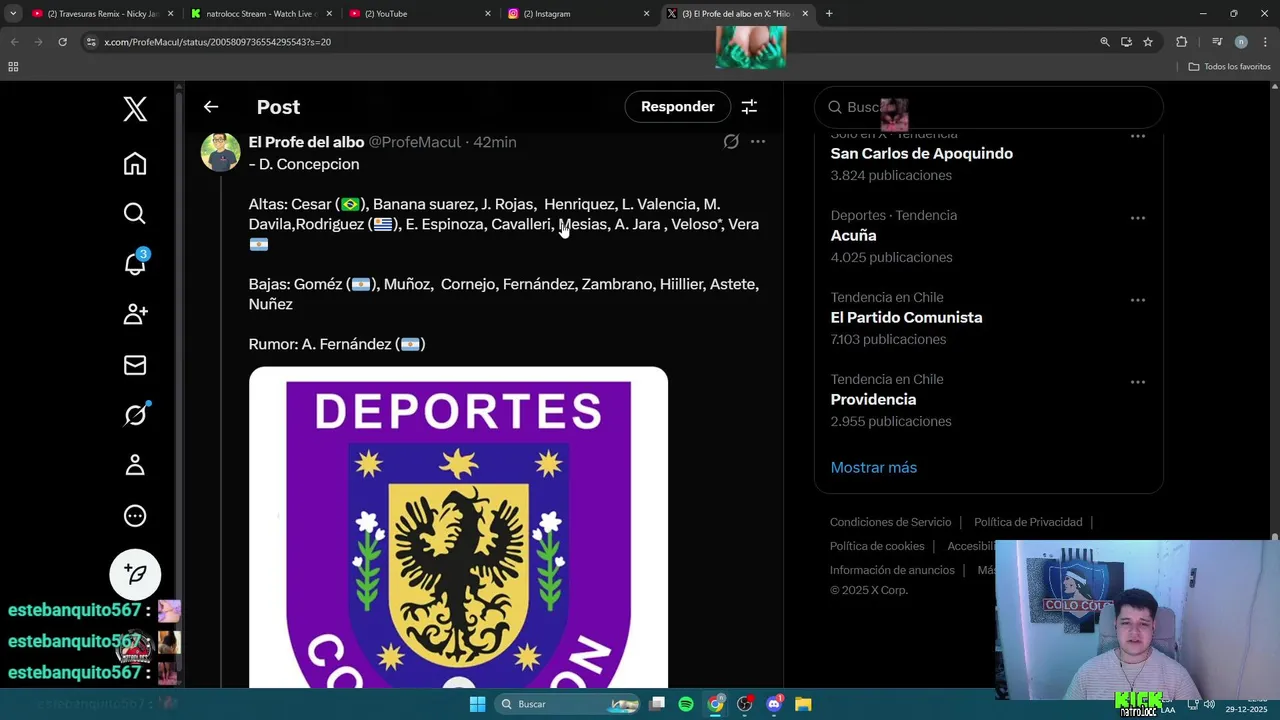This screenshot has height=720, width=1280.
Task: Open the Chrome profile avatar
Action: point(1241,42)
